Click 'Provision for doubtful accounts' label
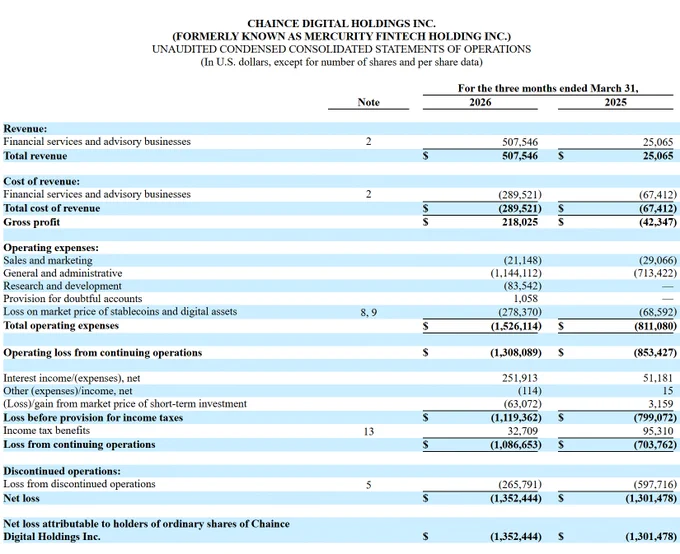Image resolution: width=680 pixels, height=554 pixels. [x=72, y=299]
